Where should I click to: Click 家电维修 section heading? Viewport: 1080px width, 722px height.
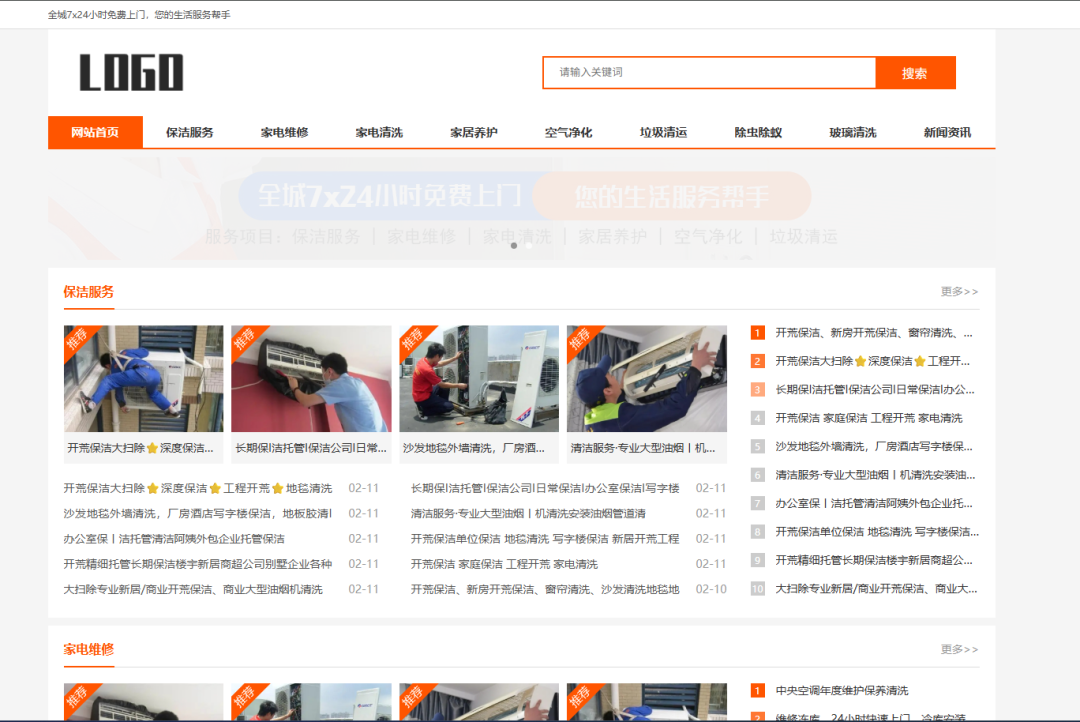89,649
